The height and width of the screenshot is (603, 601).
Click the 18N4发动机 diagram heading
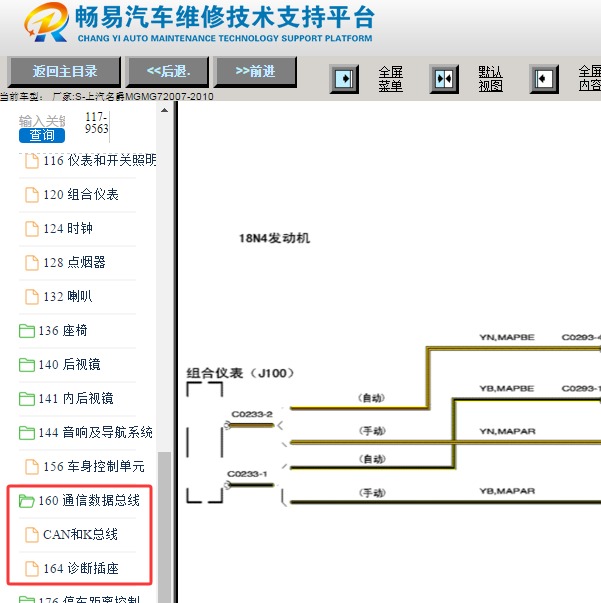pyautogui.click(x=274, y=238)
